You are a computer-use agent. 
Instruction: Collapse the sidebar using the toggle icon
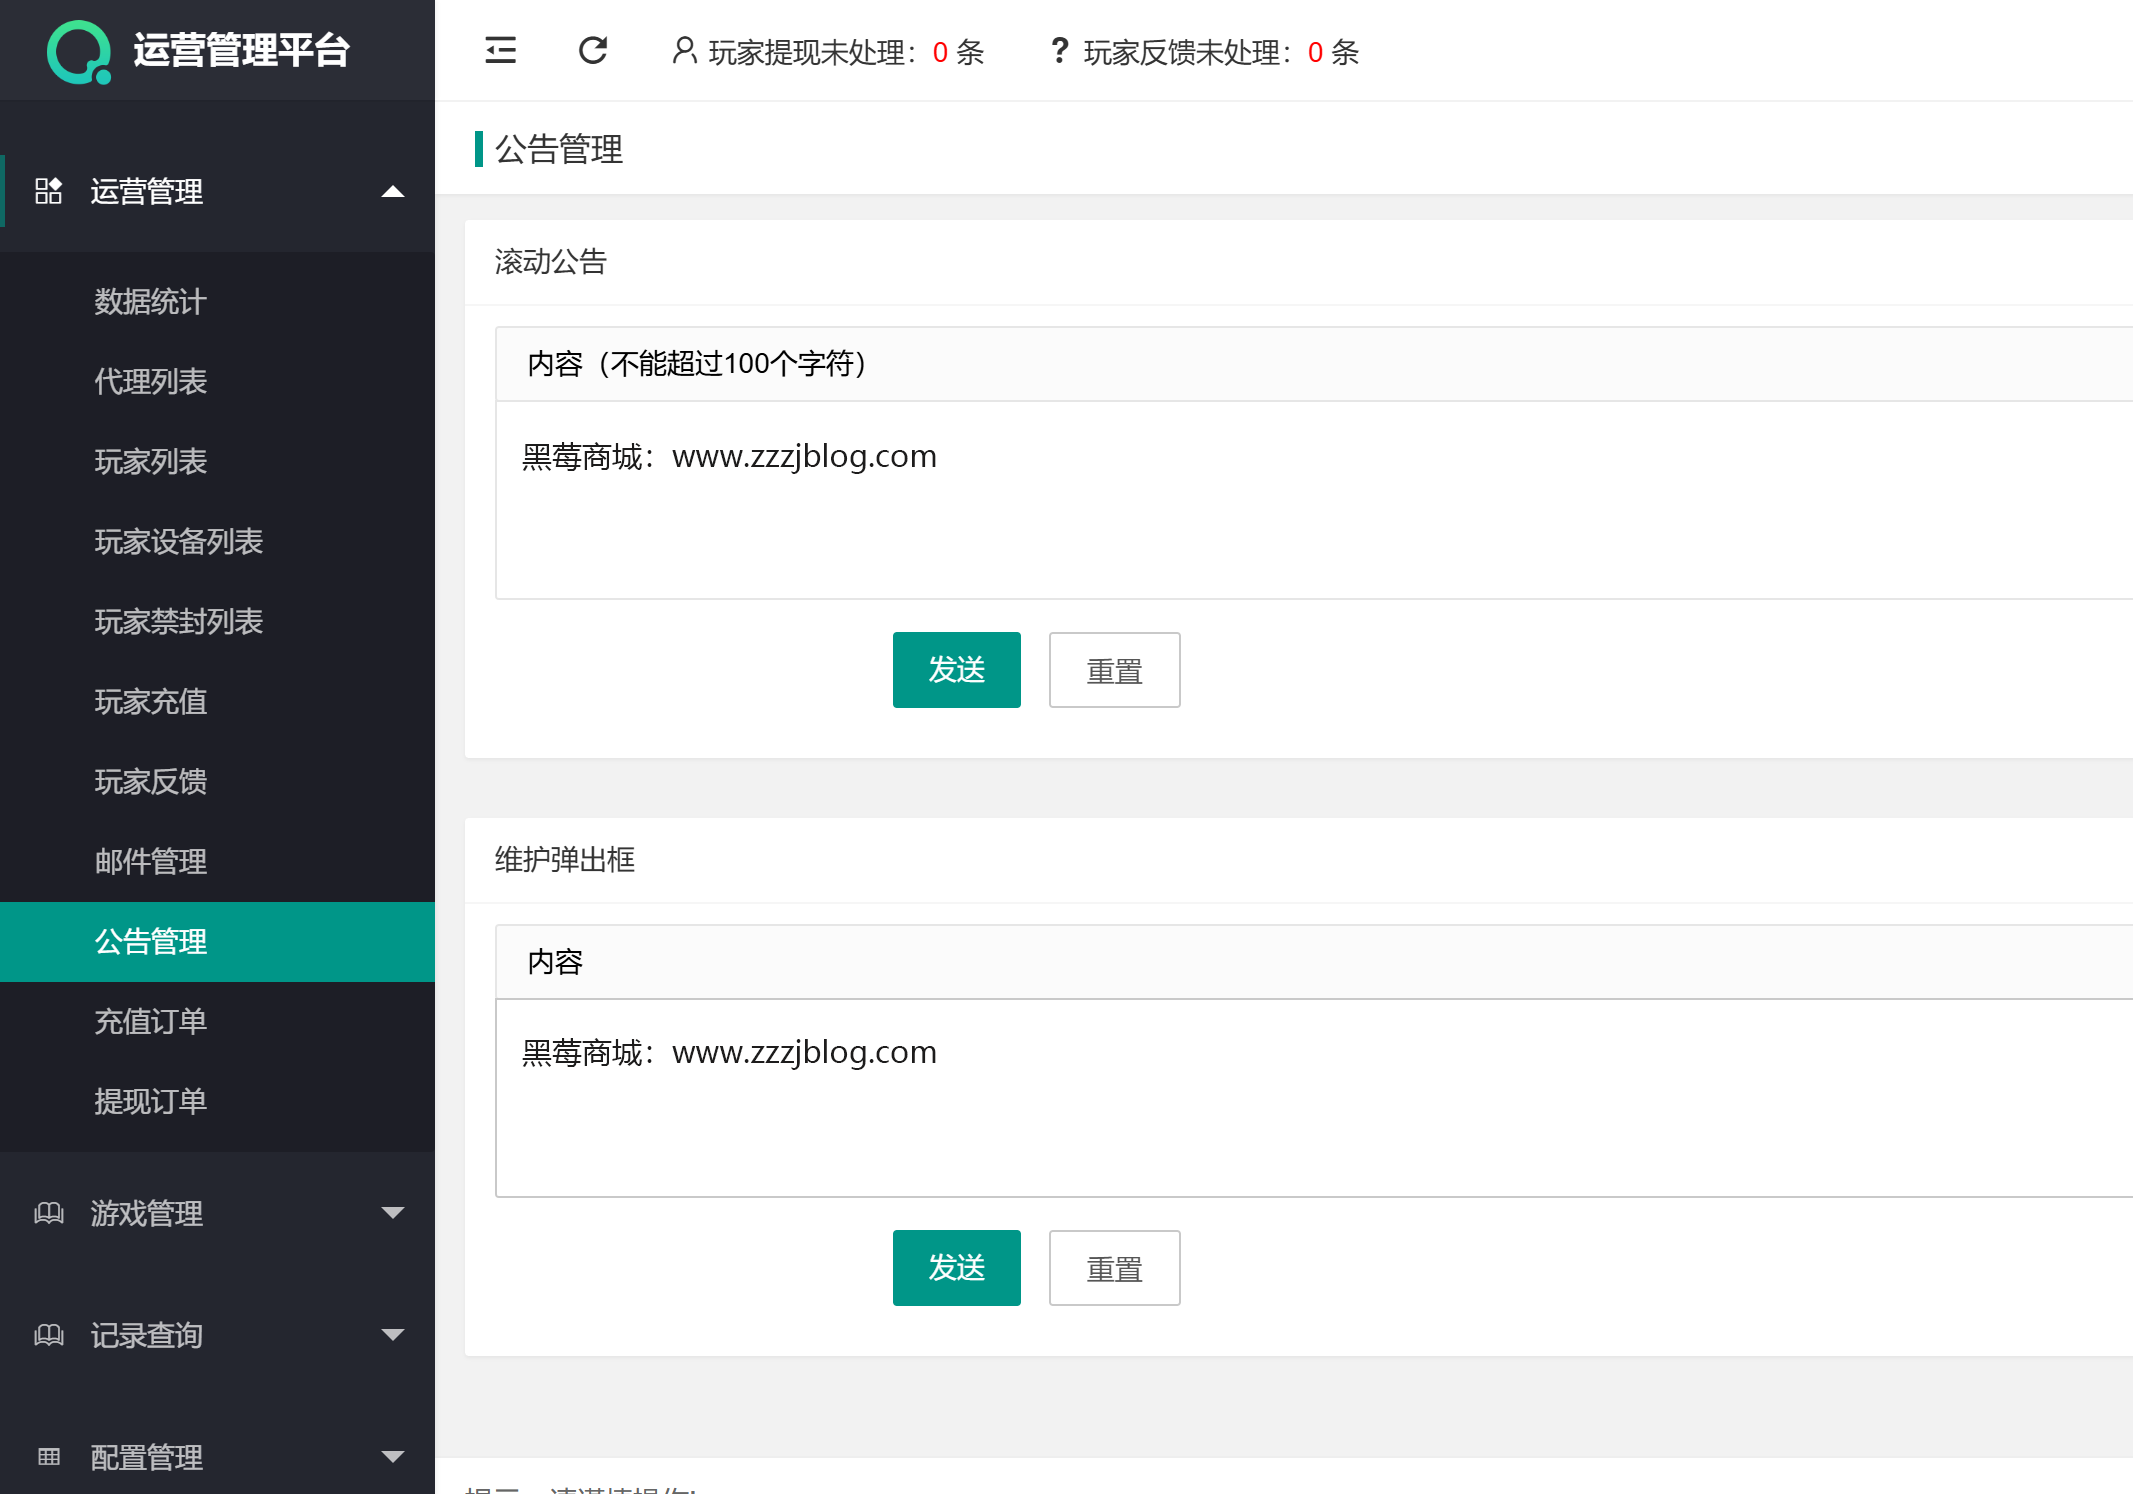click(x=500, y=51)
